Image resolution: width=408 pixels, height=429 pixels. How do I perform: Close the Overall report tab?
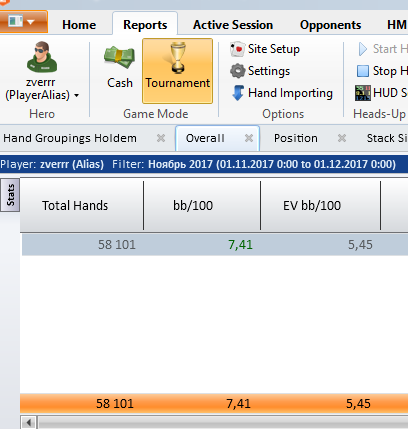pyautogui.click(x=249, y=138)
